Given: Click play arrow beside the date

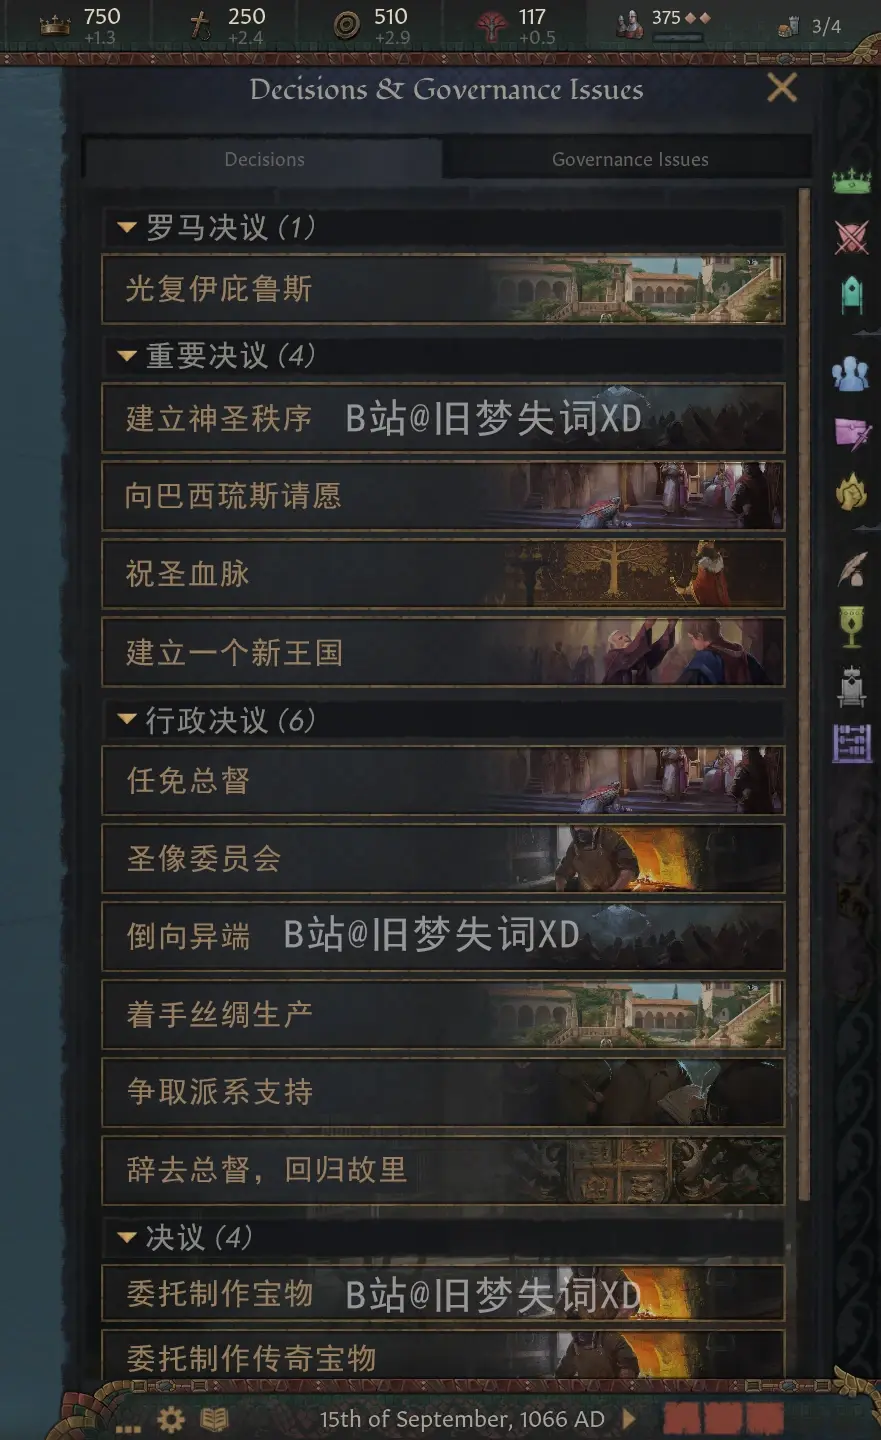Looking at the screenshot, I should 629,1418.
